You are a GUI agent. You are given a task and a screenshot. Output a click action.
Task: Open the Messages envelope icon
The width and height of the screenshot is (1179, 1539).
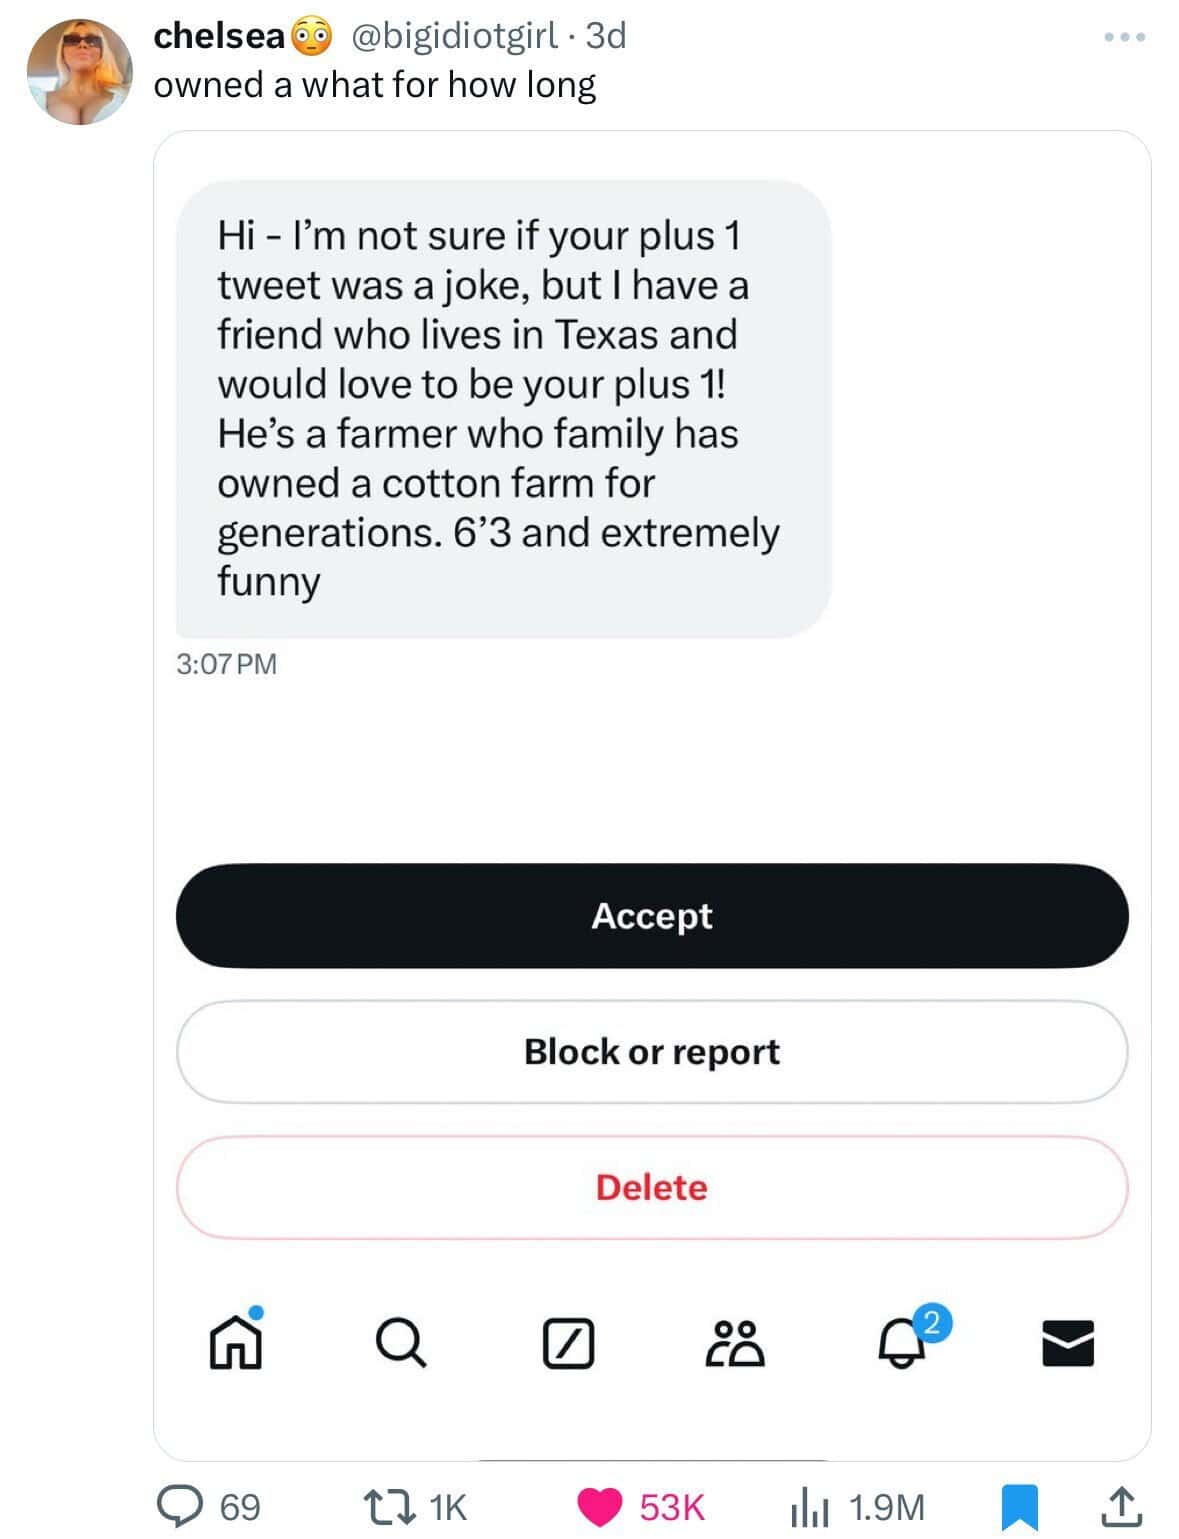[x=1068, y=1343]
